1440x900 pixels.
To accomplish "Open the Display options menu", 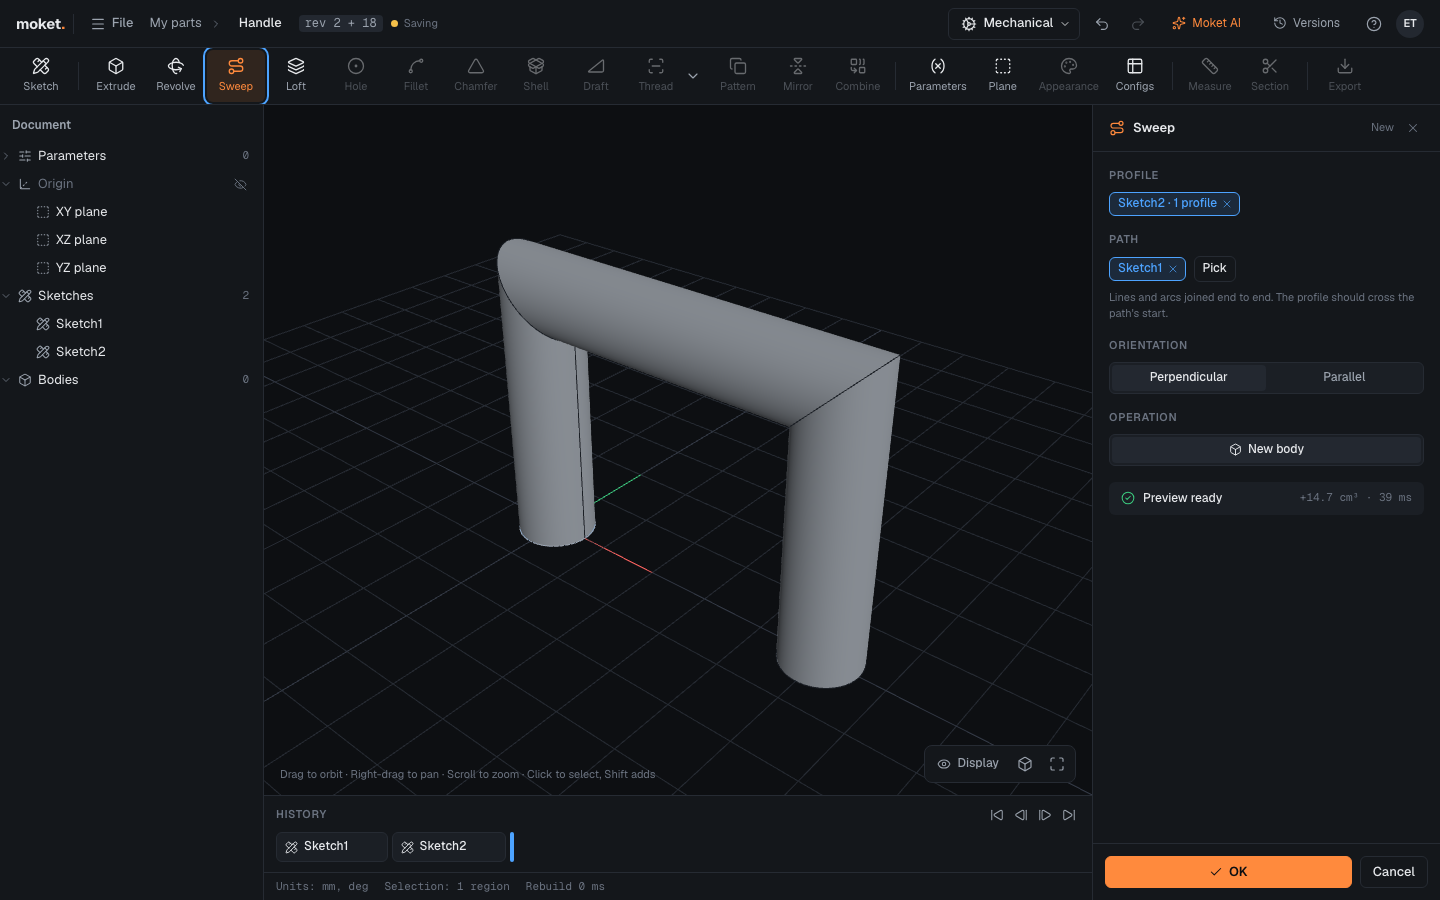I will coord(968,764).
